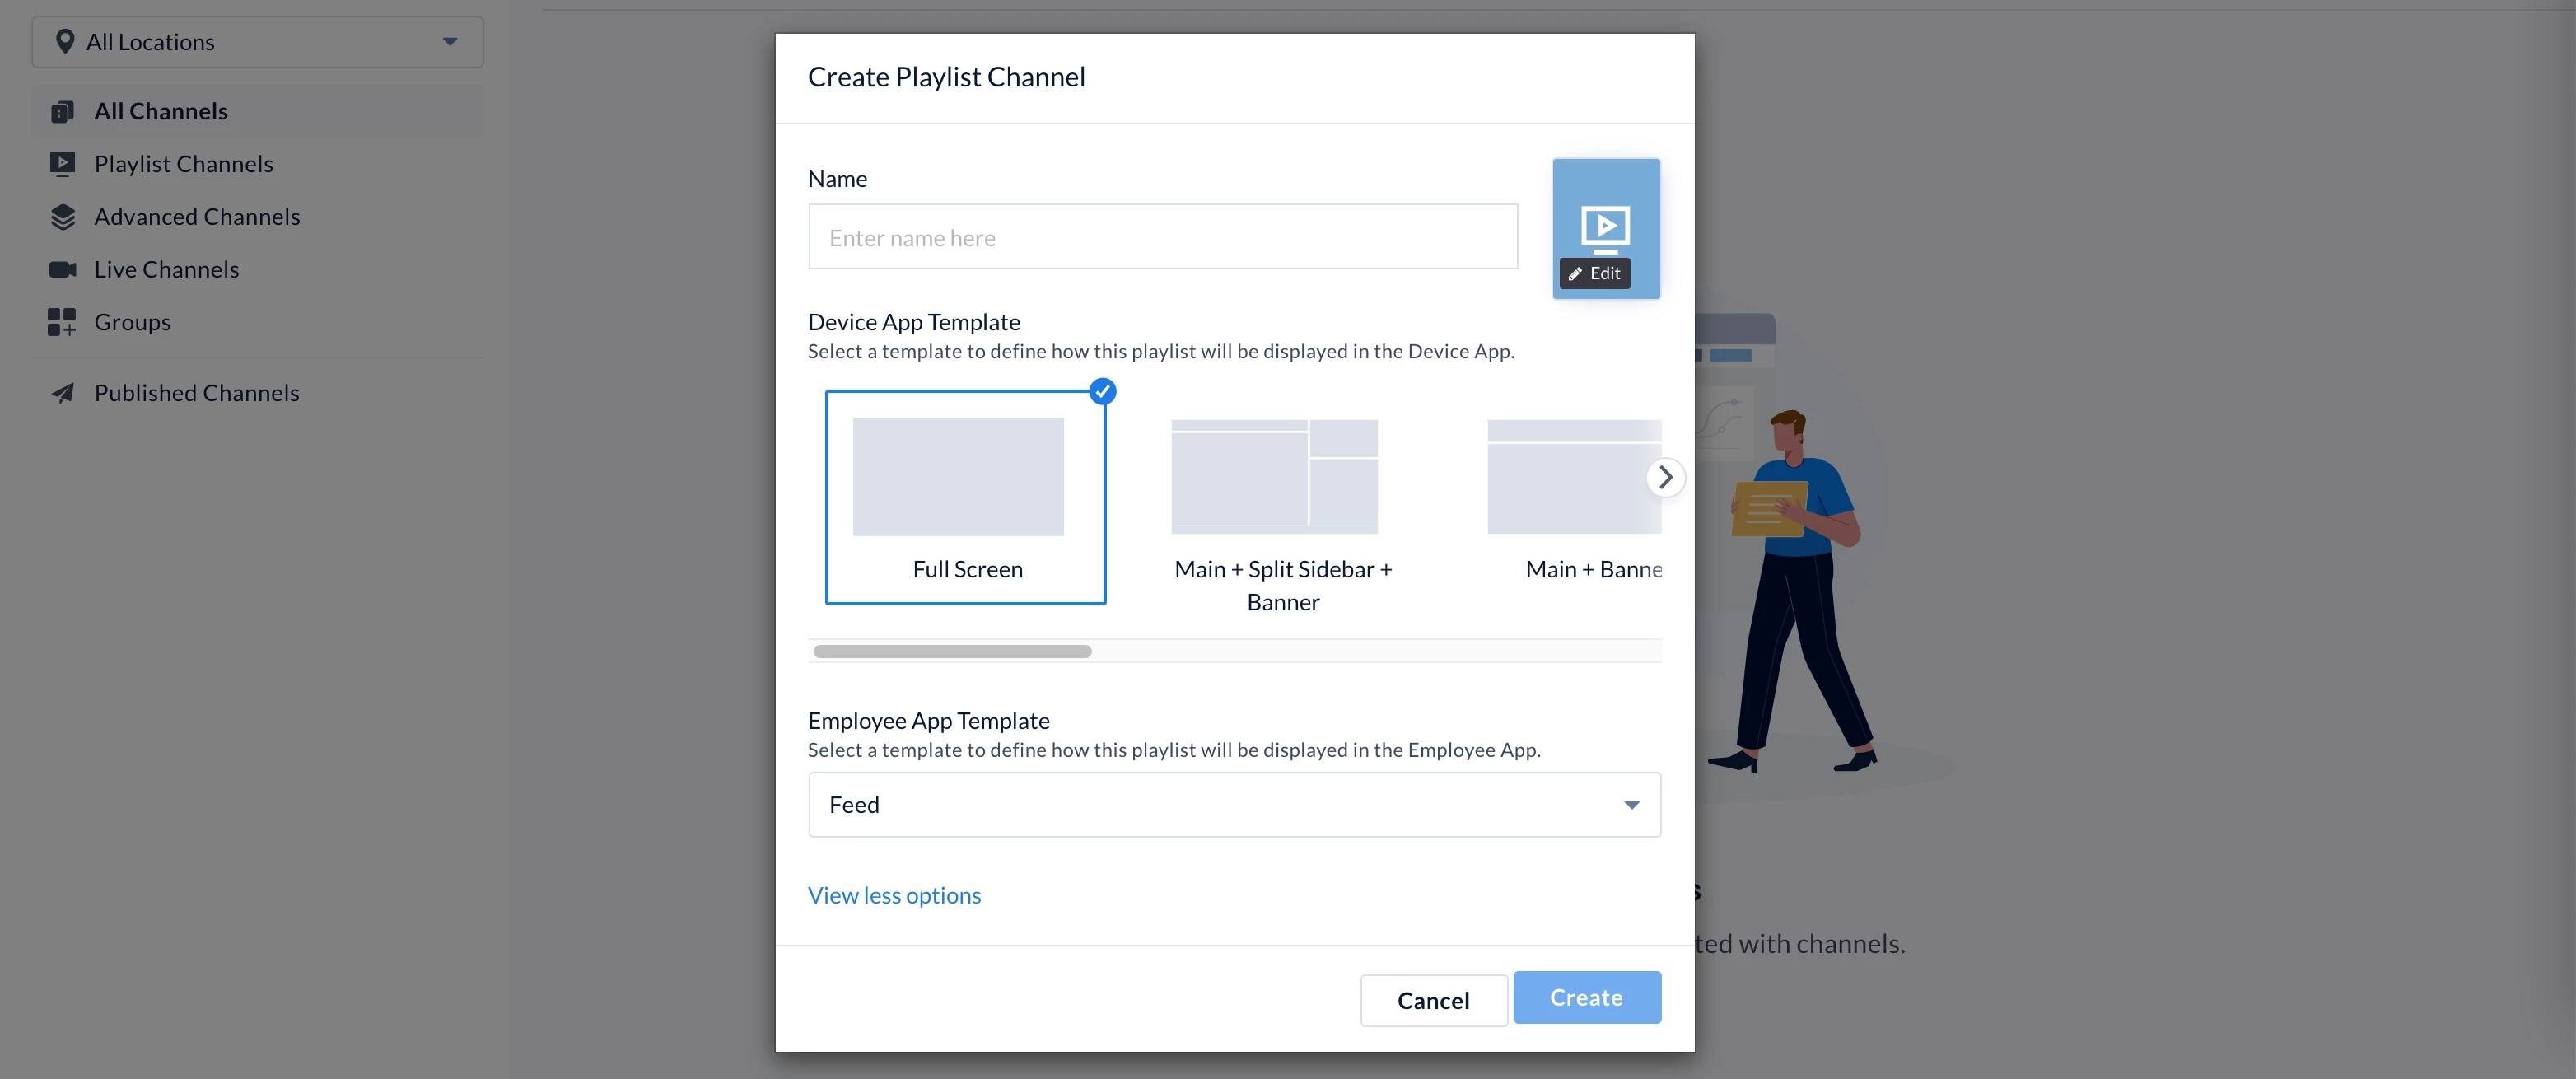This screenshot has height=1079, width=2576.
Task: Click the Advanced Channels layers icon
Action: 62,217
